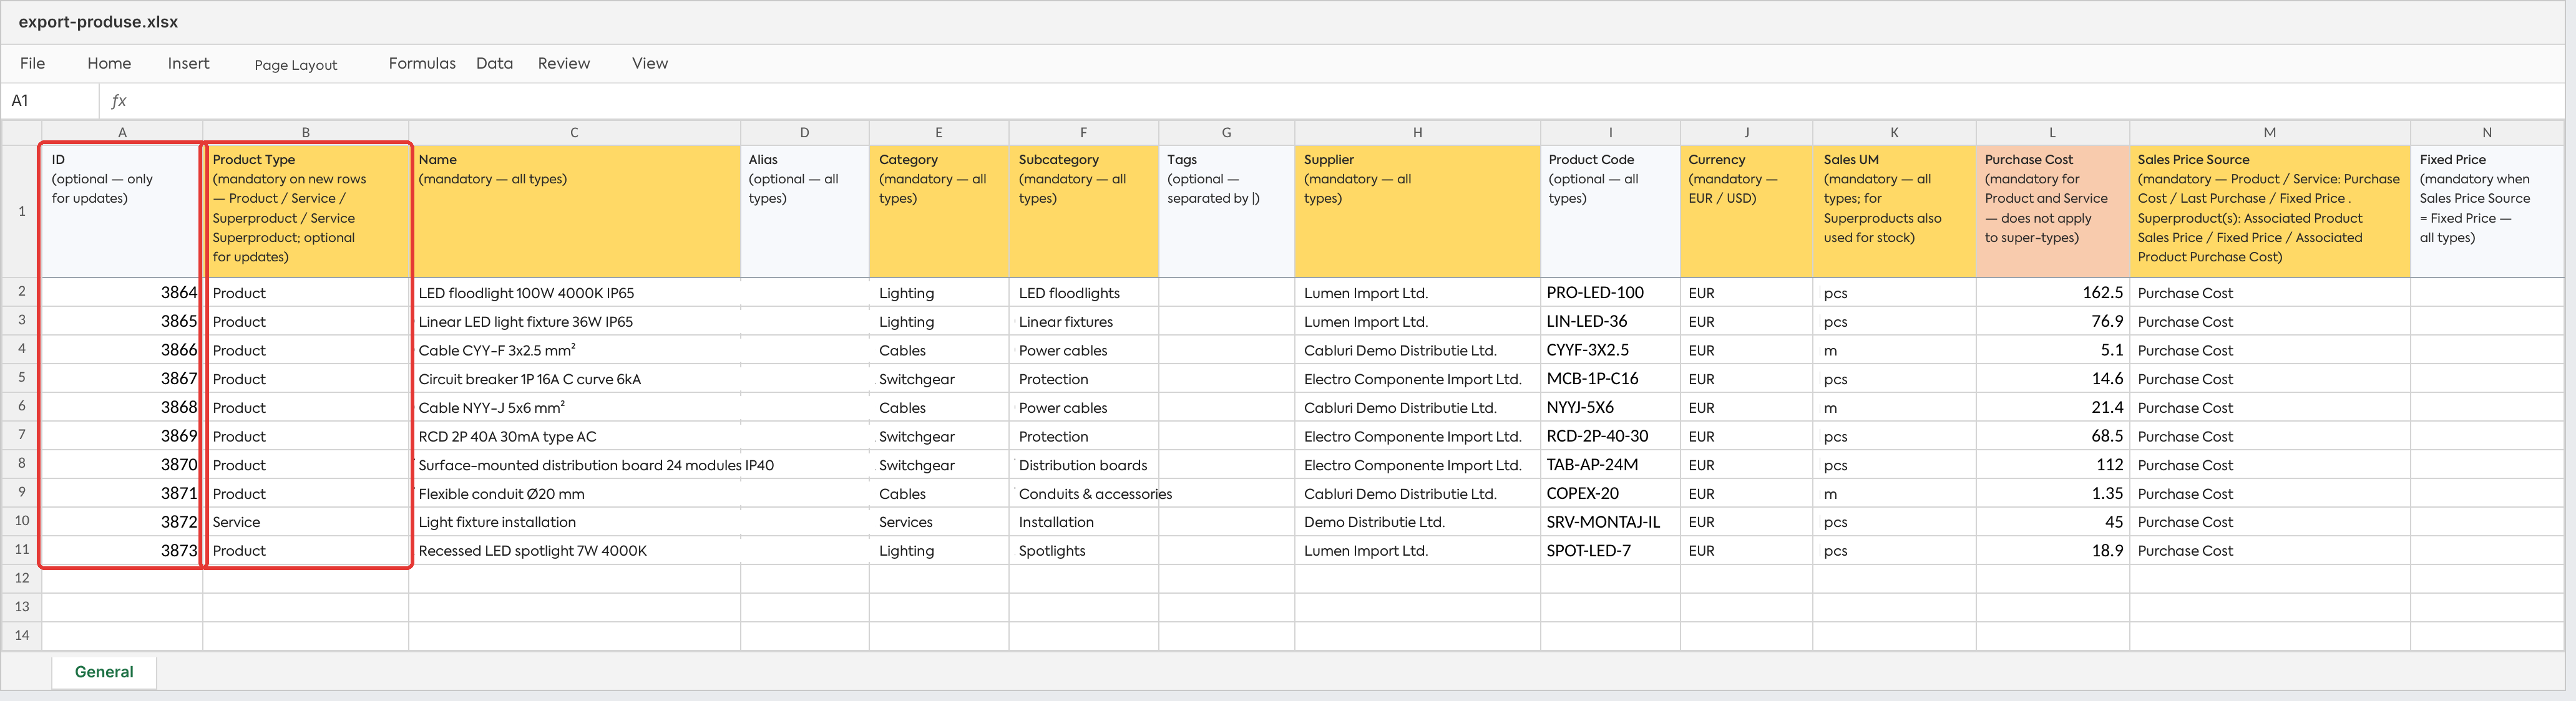The image size is (2576, 701).
Task: Select 'LED floodlight 100W 4000K IP65' cell
Action: 574,292
